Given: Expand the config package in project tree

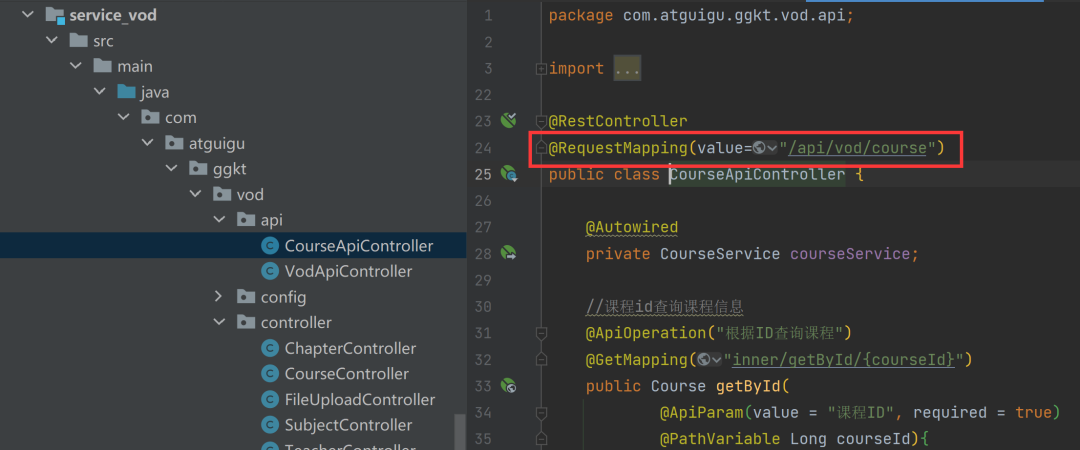Looking at the screenshot, I should 220,297.
